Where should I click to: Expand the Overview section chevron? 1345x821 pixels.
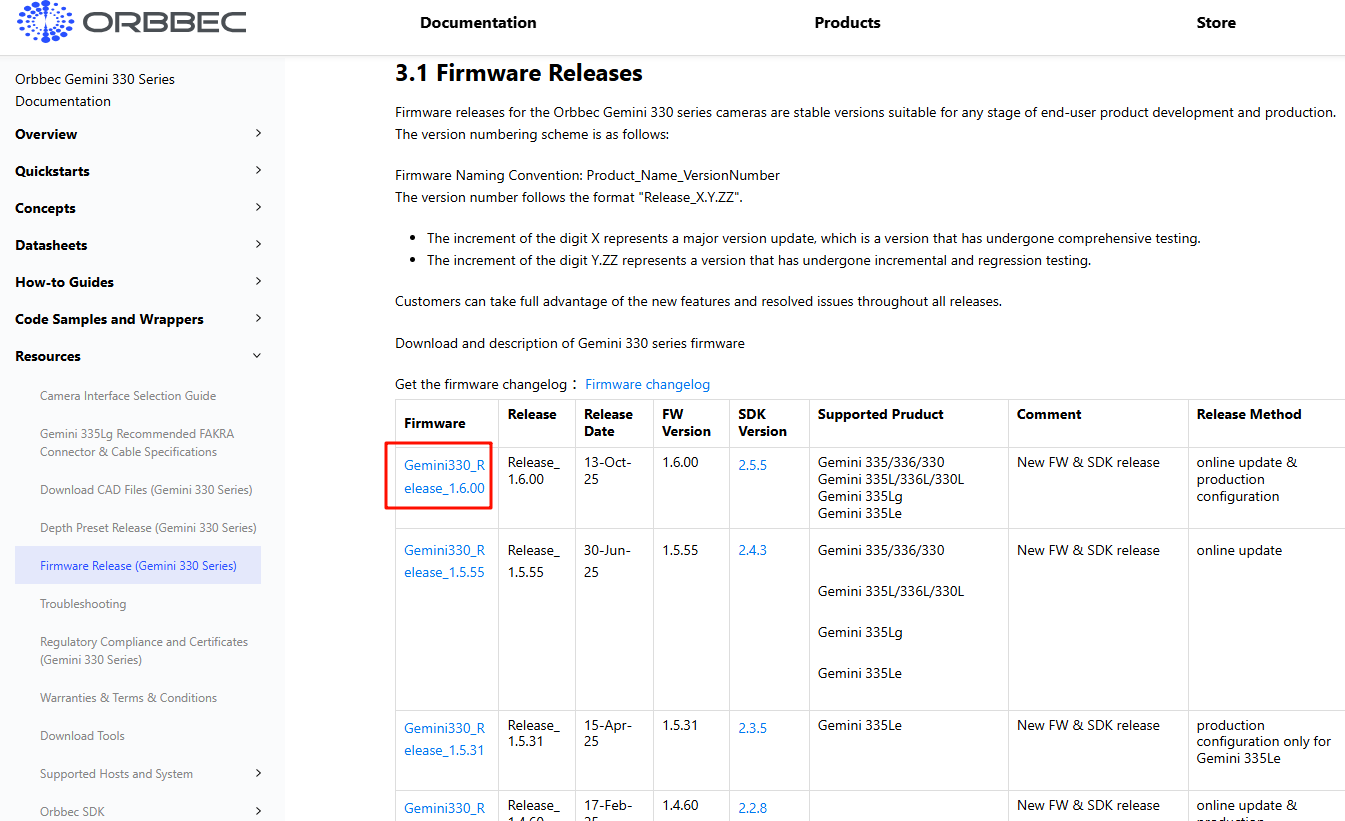pyautogui.click(x=258, y=134)
